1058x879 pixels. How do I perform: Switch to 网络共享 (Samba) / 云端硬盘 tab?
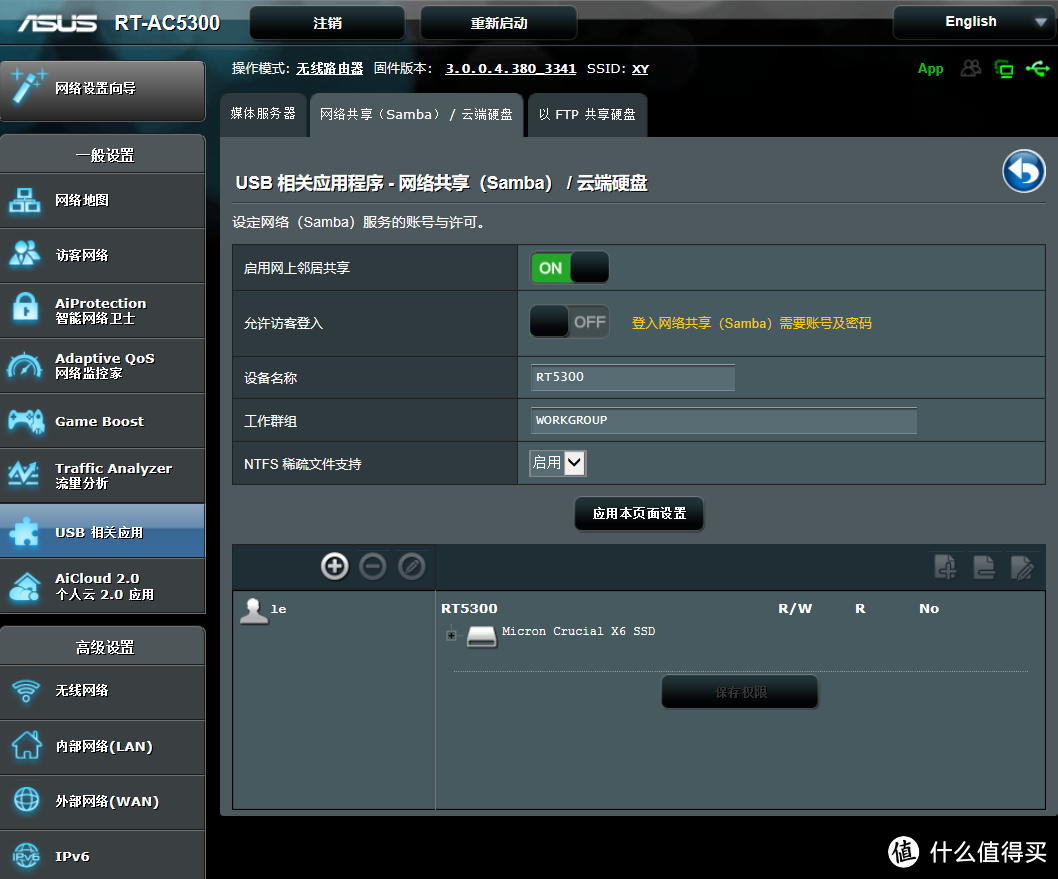416,115
